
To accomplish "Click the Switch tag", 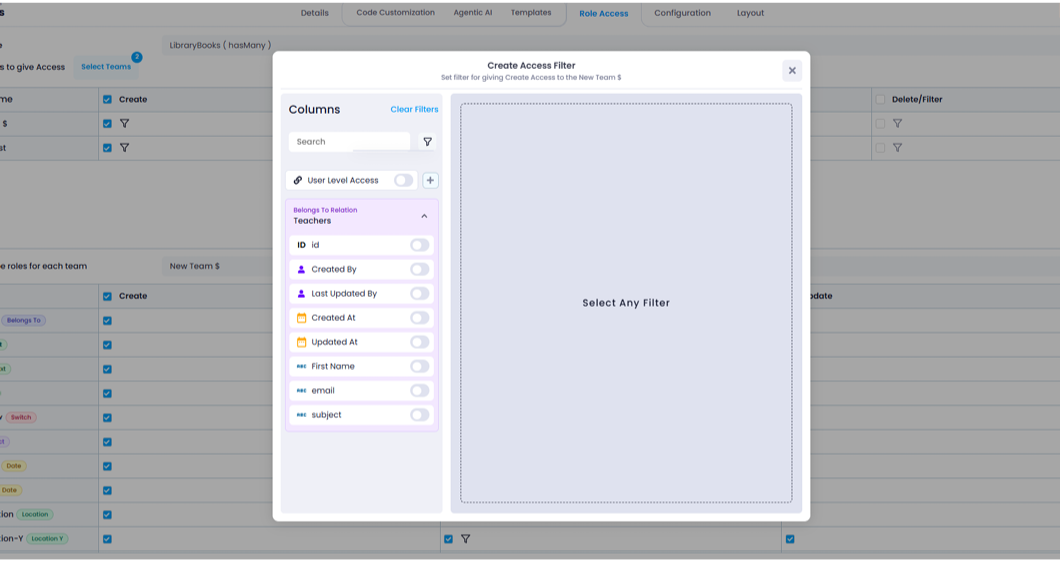I will coord(21,417).
